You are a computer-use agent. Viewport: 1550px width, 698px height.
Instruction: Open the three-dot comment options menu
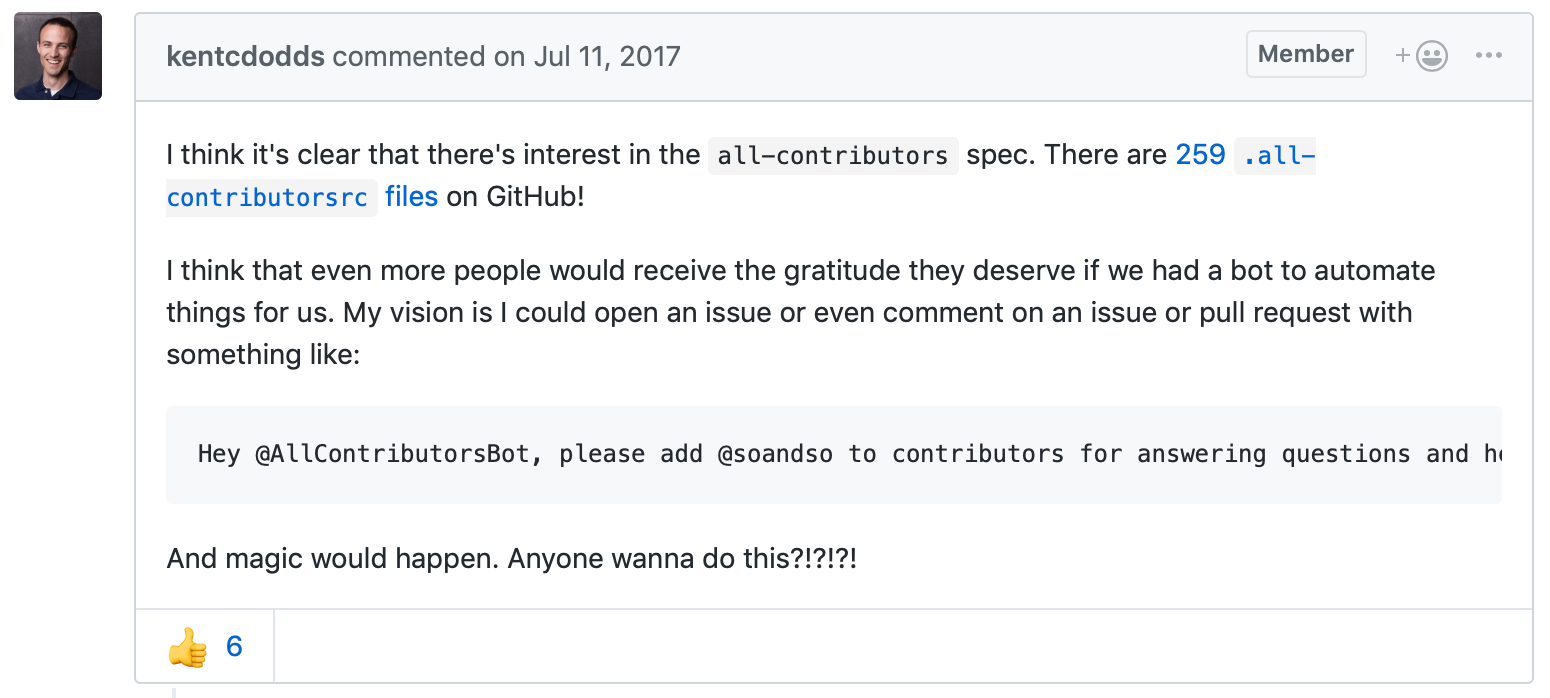pos(1489,56)
